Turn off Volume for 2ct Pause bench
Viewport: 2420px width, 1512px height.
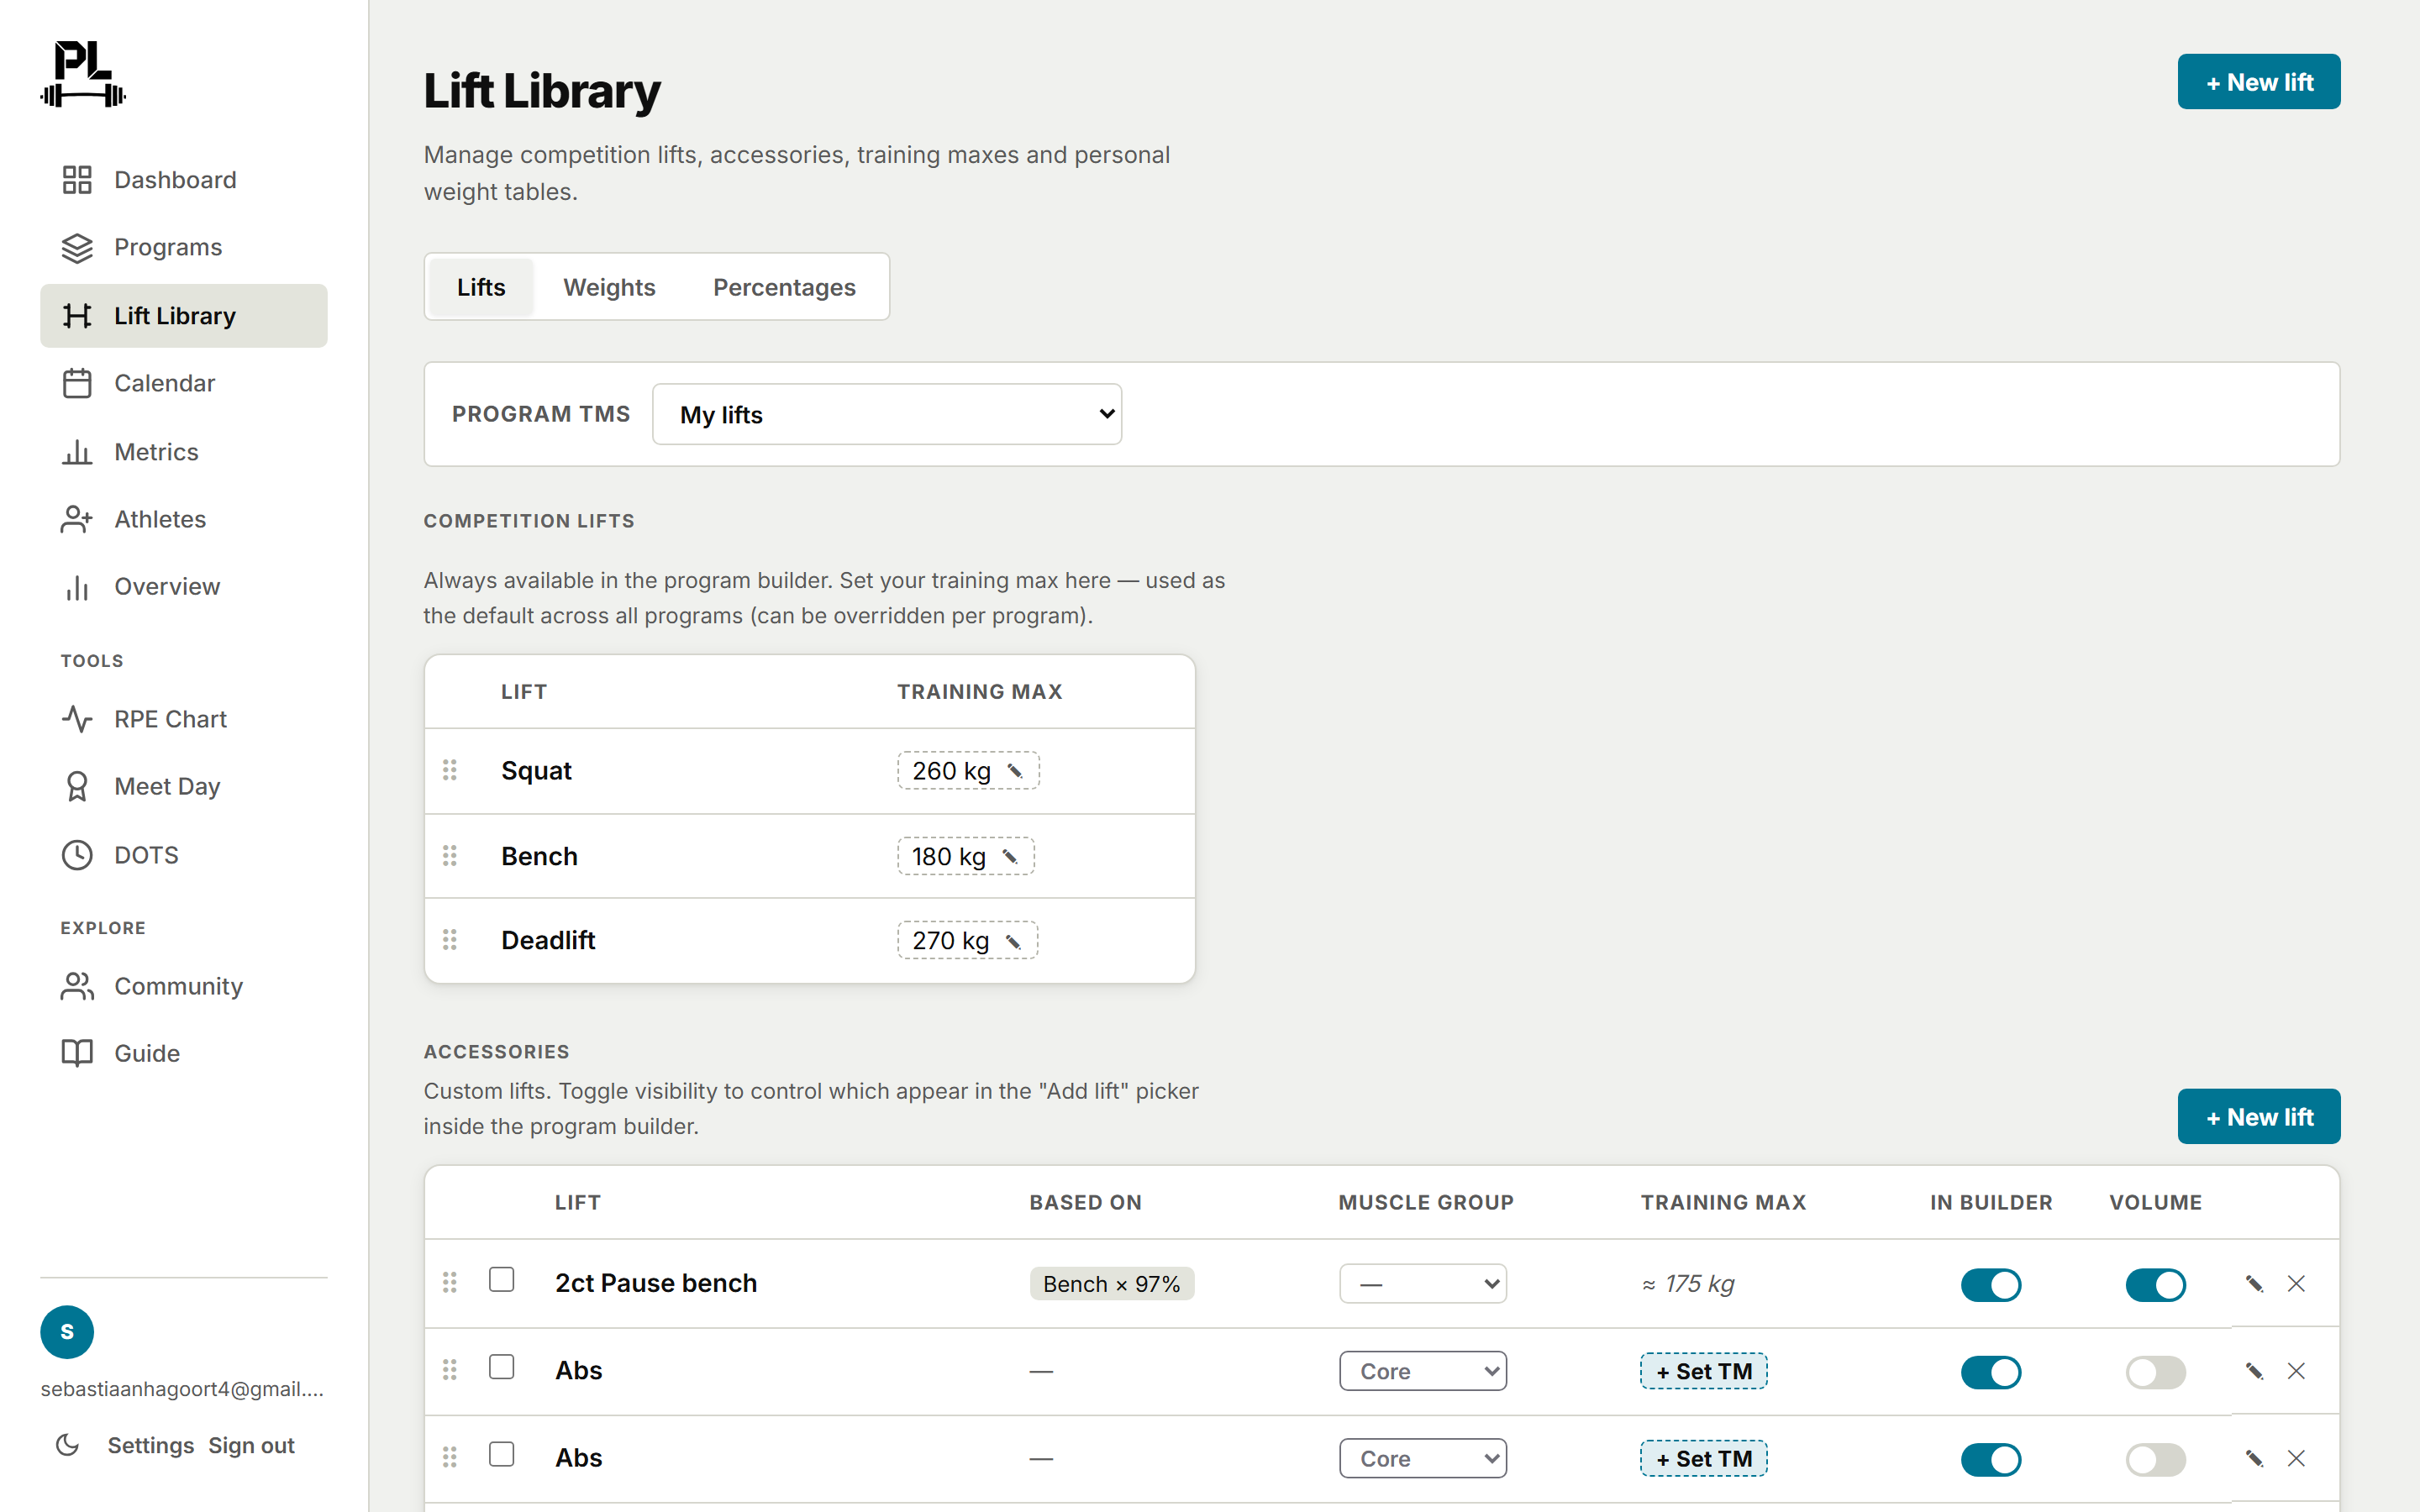pos(2155,1285)
